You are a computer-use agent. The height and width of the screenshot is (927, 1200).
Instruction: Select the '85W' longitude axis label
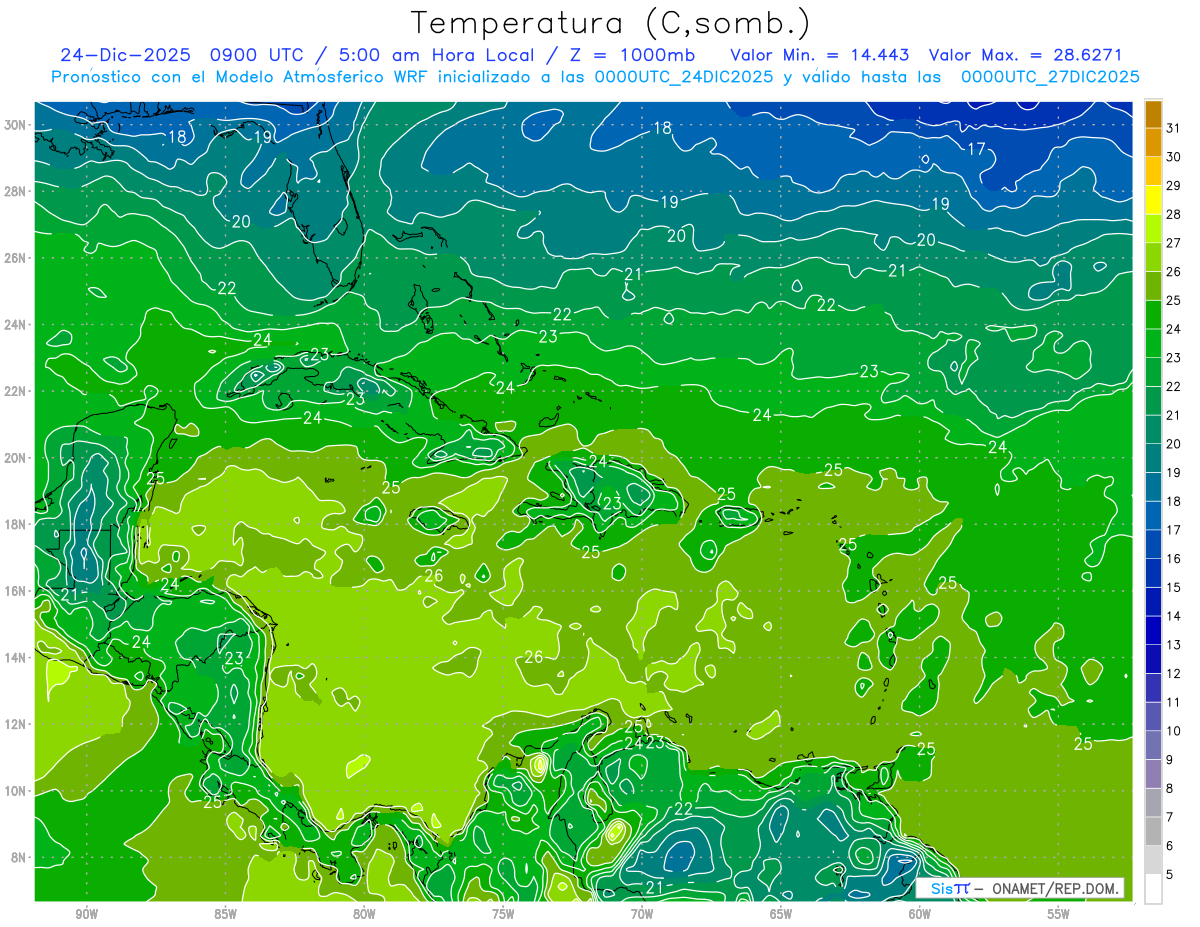(x=225, y=914)
